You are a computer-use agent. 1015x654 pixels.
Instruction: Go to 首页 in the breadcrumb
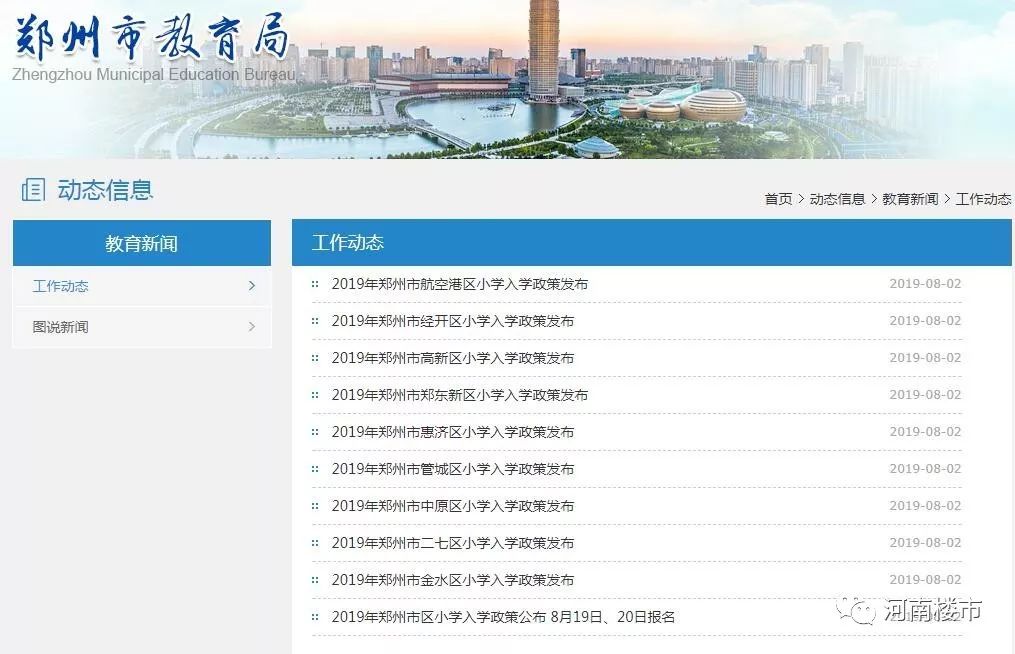[778, 199]
